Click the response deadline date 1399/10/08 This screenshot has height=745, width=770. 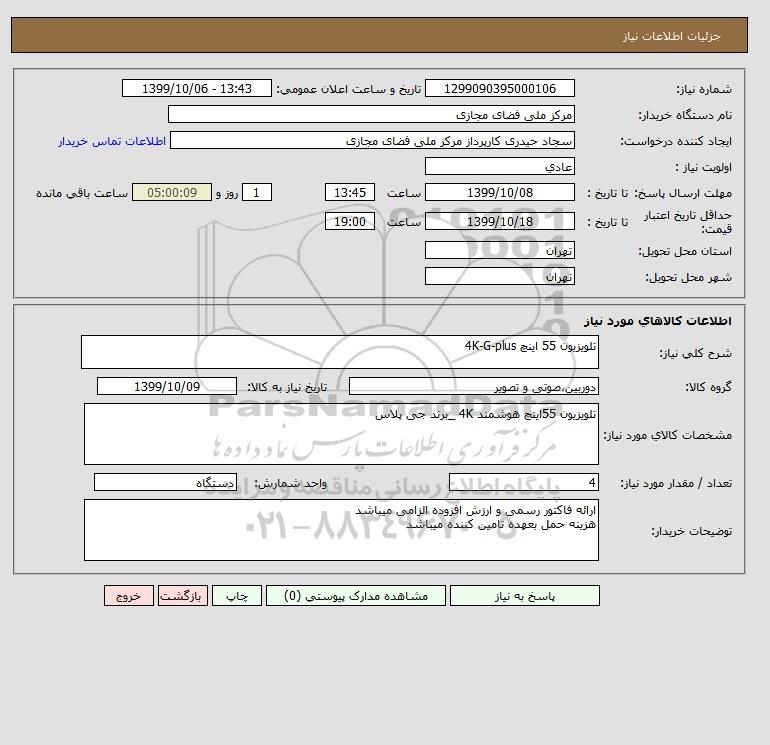499,193
